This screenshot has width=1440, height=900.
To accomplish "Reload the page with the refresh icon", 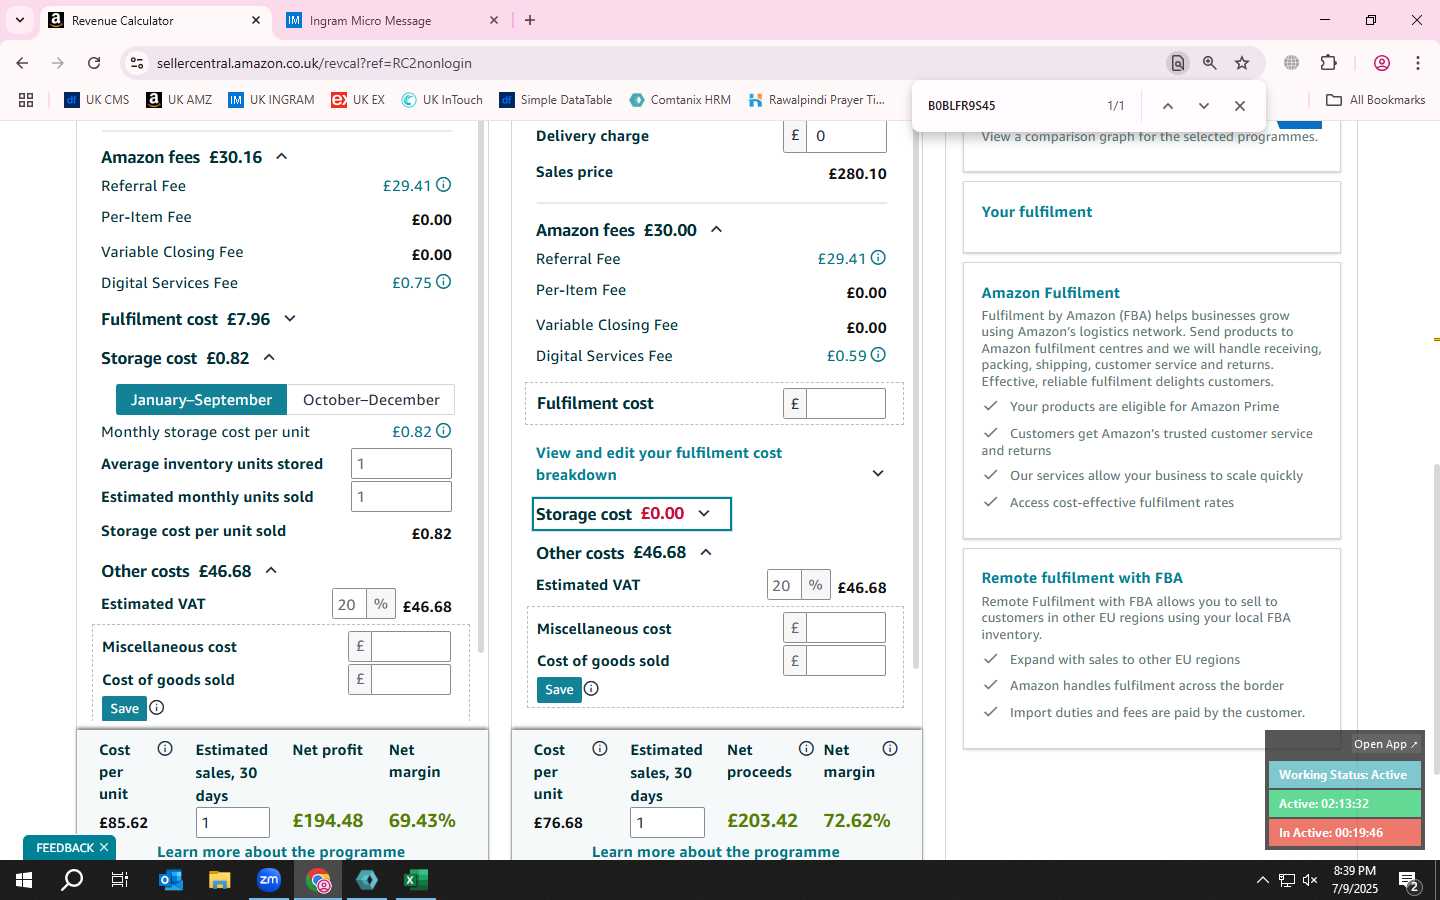I will pyautogui.click(x=94, y=63).
